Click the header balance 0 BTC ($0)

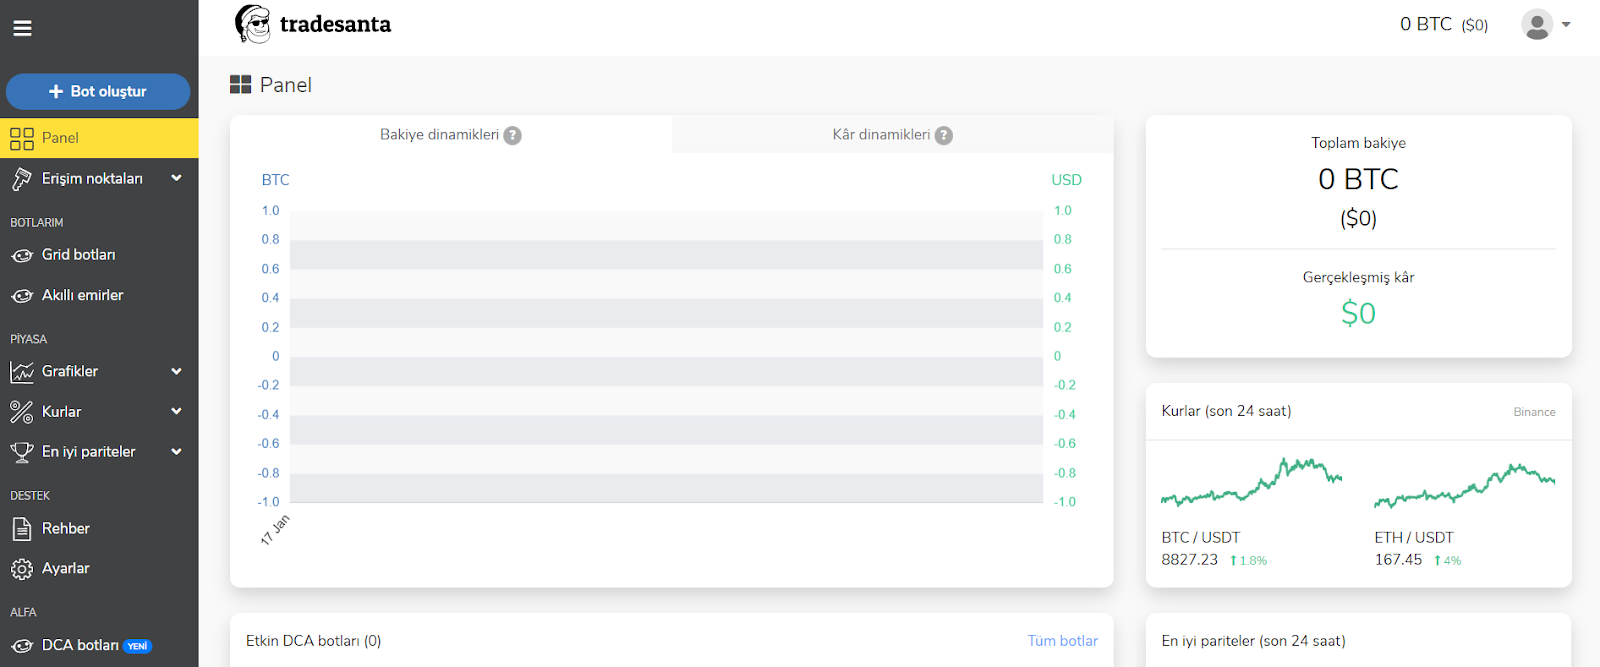click(1444, 24)
